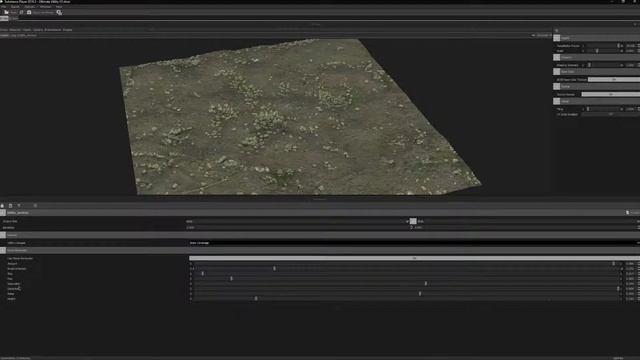Collapse the Base Color section in the right panel

pyautogui.click(x=557, y=72)
